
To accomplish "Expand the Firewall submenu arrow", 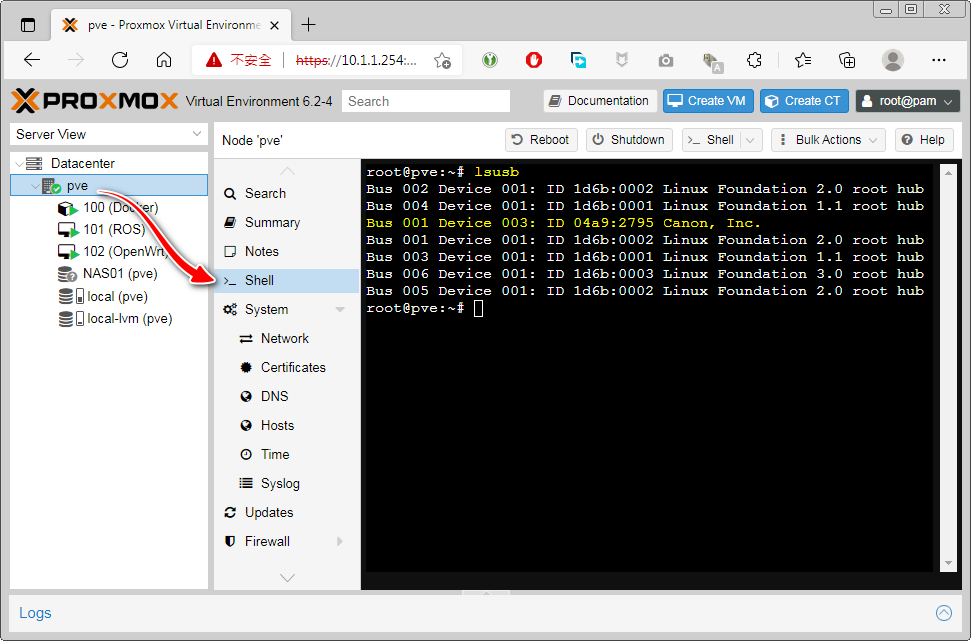I will coord(340,542).
